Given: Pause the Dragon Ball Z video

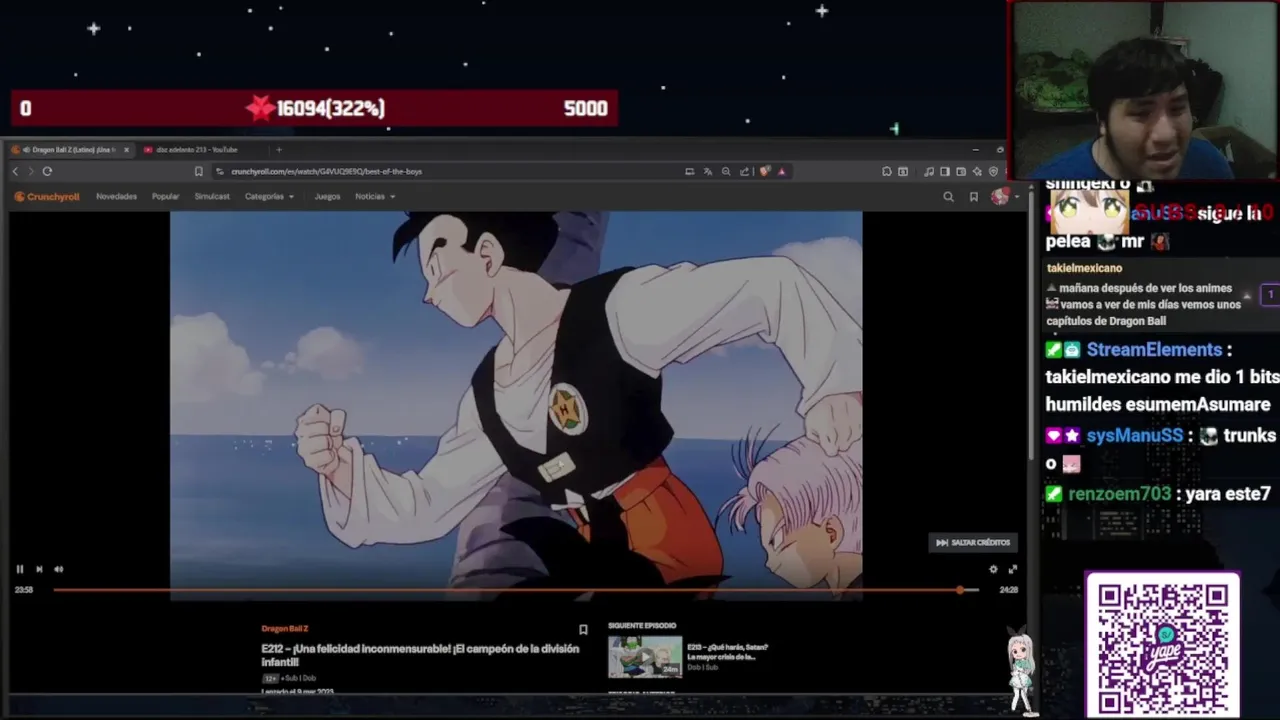Looking at the screenshot, I should pyautogui.click(x=19, y=569).
